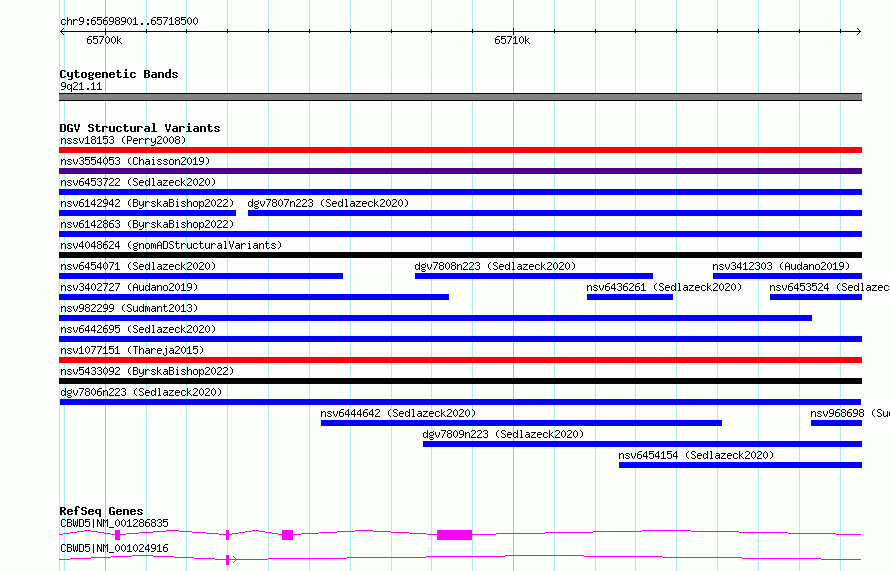The image size is (890, 571).
Task: Click the nsv6453722 (Sedlazeck2020) variant label
Action: point(138,182)
